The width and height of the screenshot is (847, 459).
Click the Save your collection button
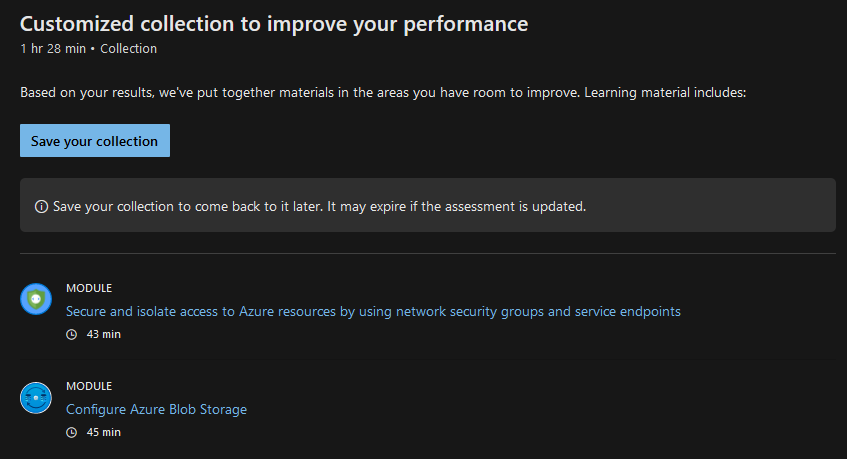coord(95,141)
